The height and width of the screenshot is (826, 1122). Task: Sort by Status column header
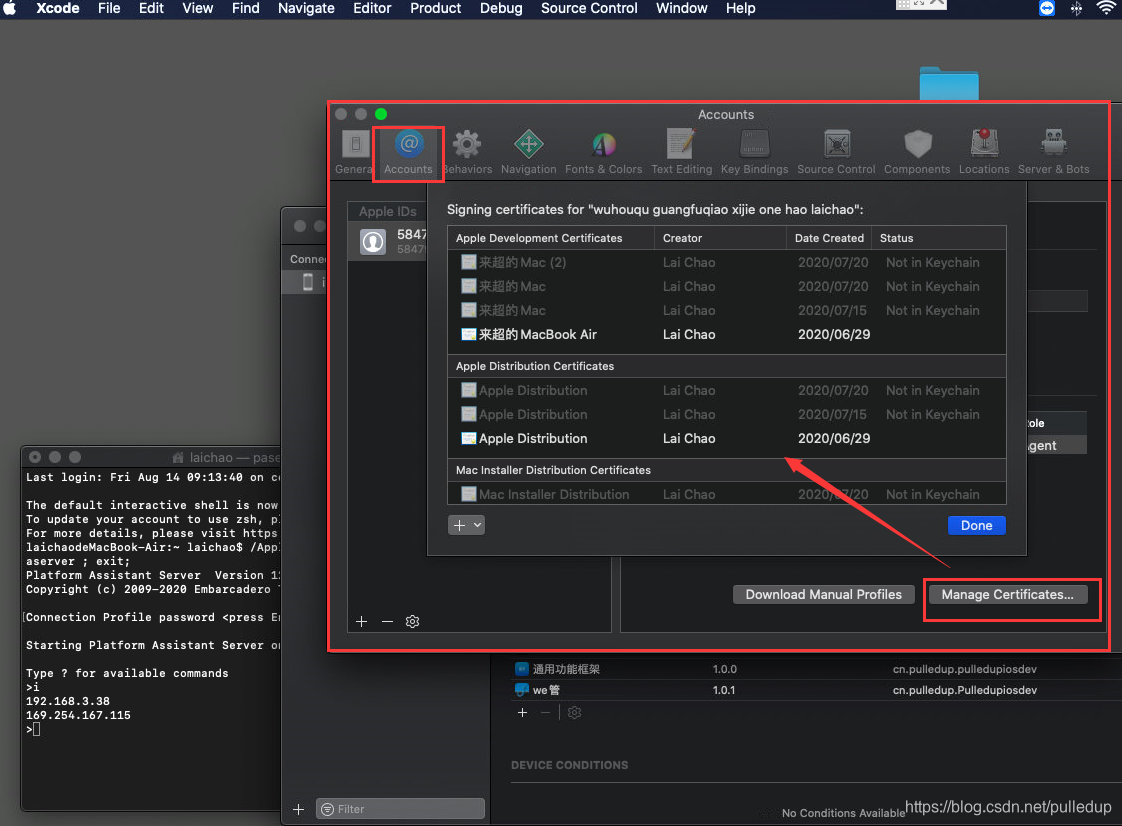pyautogui.click(x=939, y=238)
